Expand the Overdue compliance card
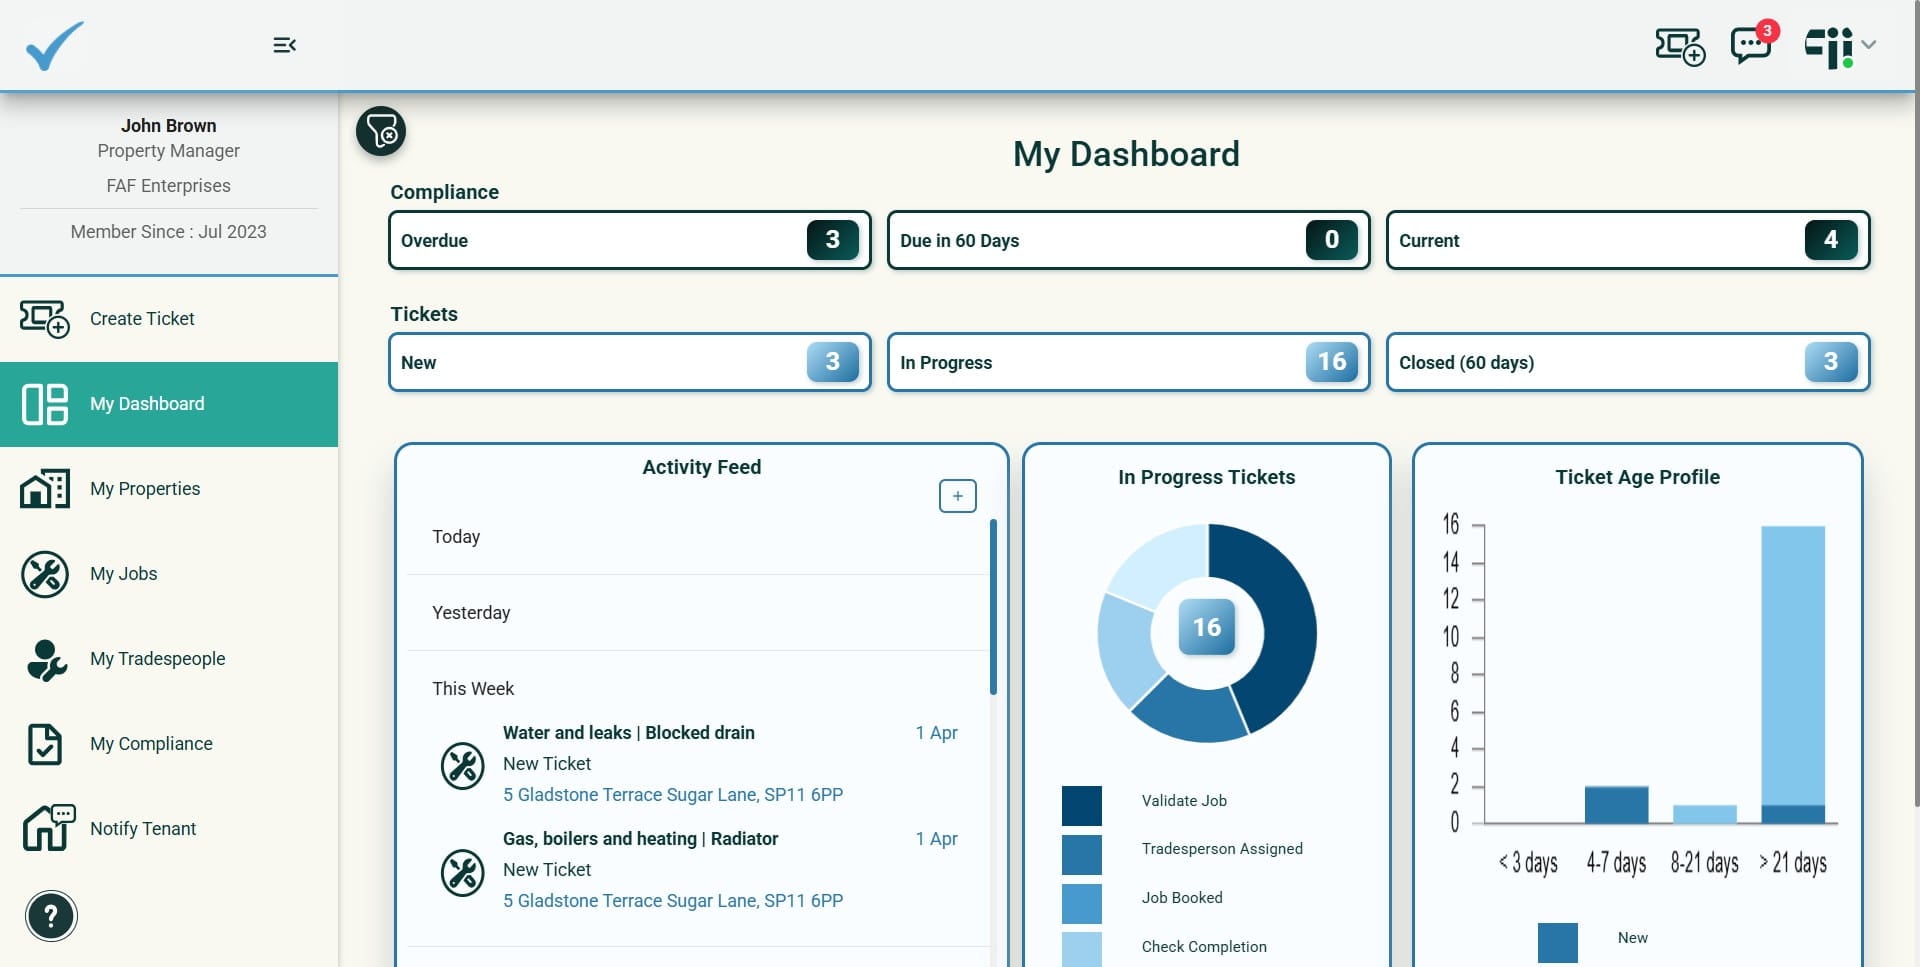The image size is (1920, 967). [x=629, y=240]
